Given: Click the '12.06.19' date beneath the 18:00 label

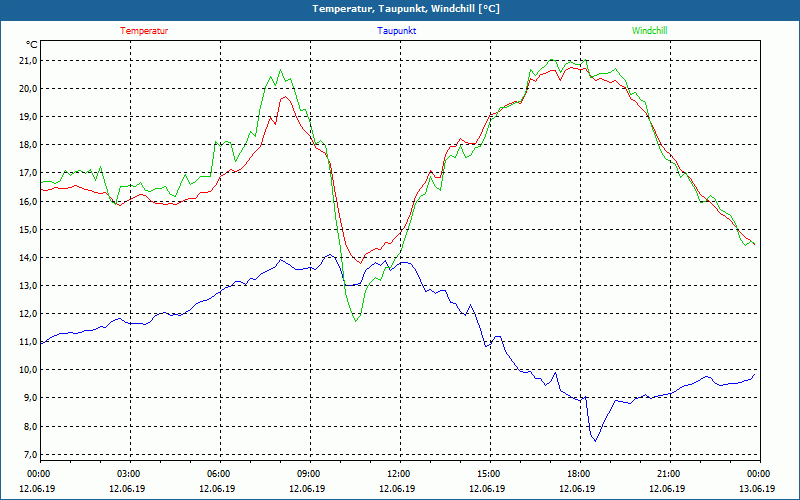Looking at the screenshot, I should point(578,489).
